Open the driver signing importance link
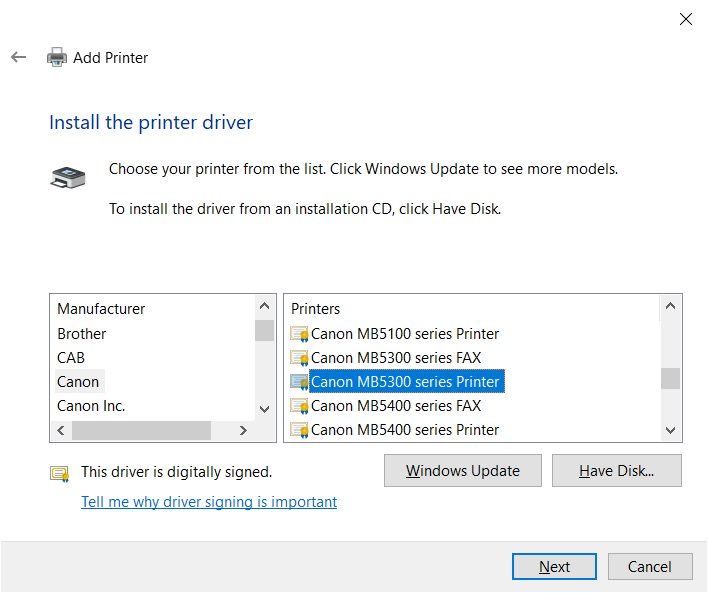 [x=209, y=502]
